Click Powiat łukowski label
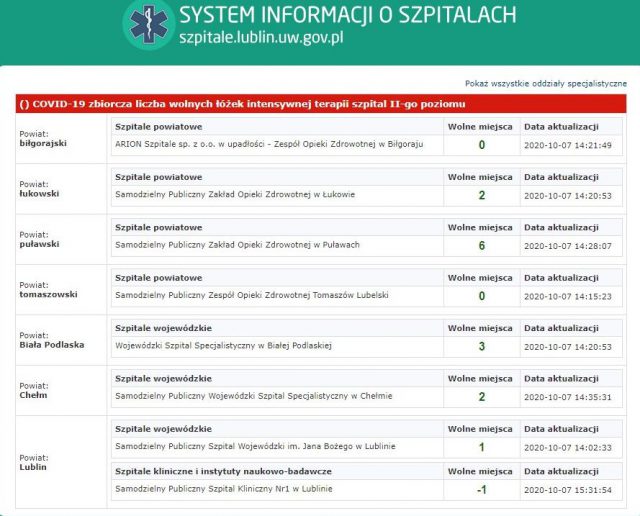This screenshot has height=516, width=640. click(39, 189)
